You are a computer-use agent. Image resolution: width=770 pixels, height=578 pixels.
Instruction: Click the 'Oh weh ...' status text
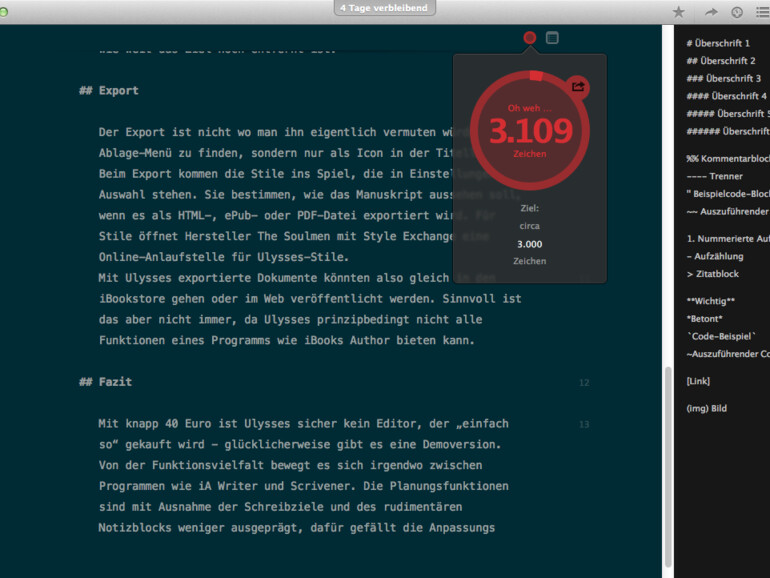point(529,108)
